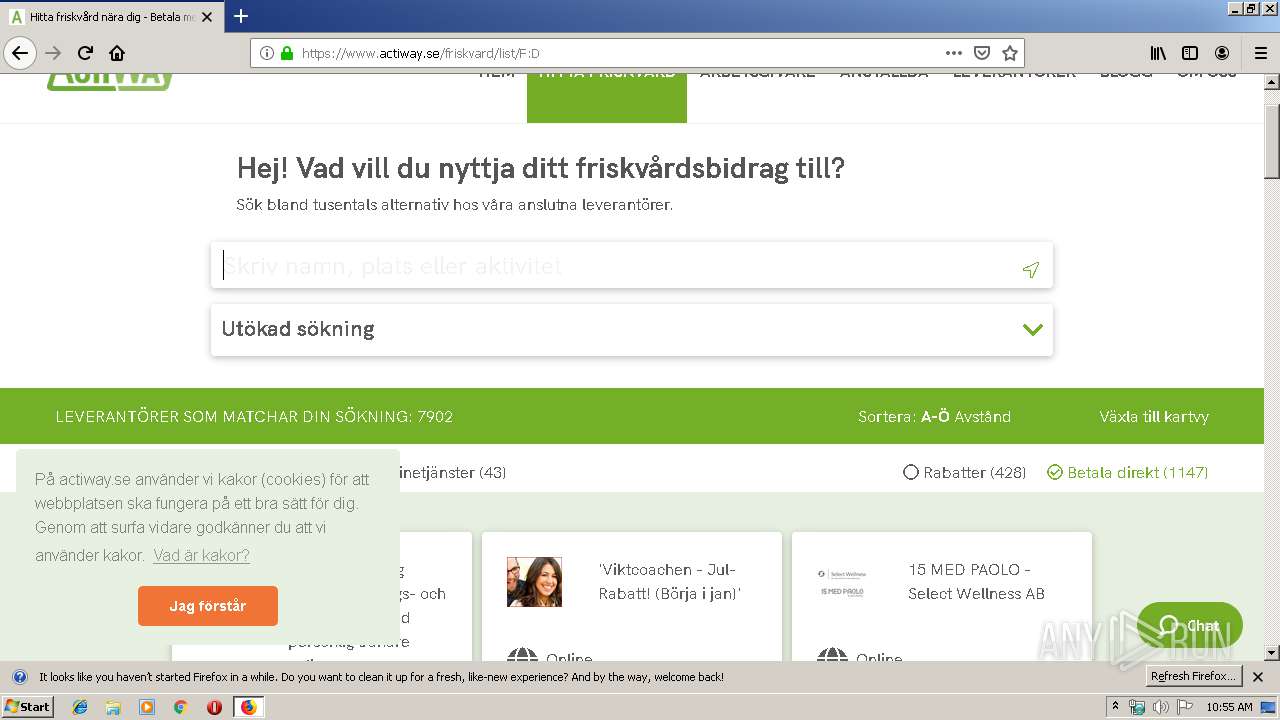This screenshot has width=1280, height=720.
Task: Close the Hitta friskvård tab
Action: (x=206, y=17)
